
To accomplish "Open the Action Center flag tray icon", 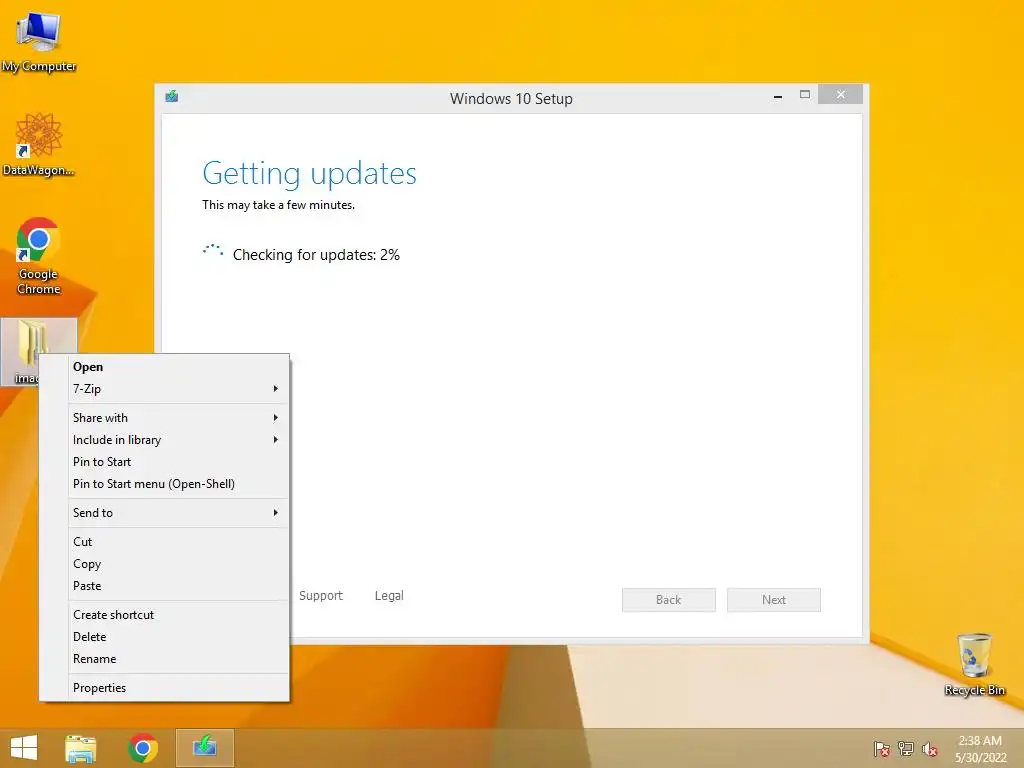I will [x=881, y=749].
